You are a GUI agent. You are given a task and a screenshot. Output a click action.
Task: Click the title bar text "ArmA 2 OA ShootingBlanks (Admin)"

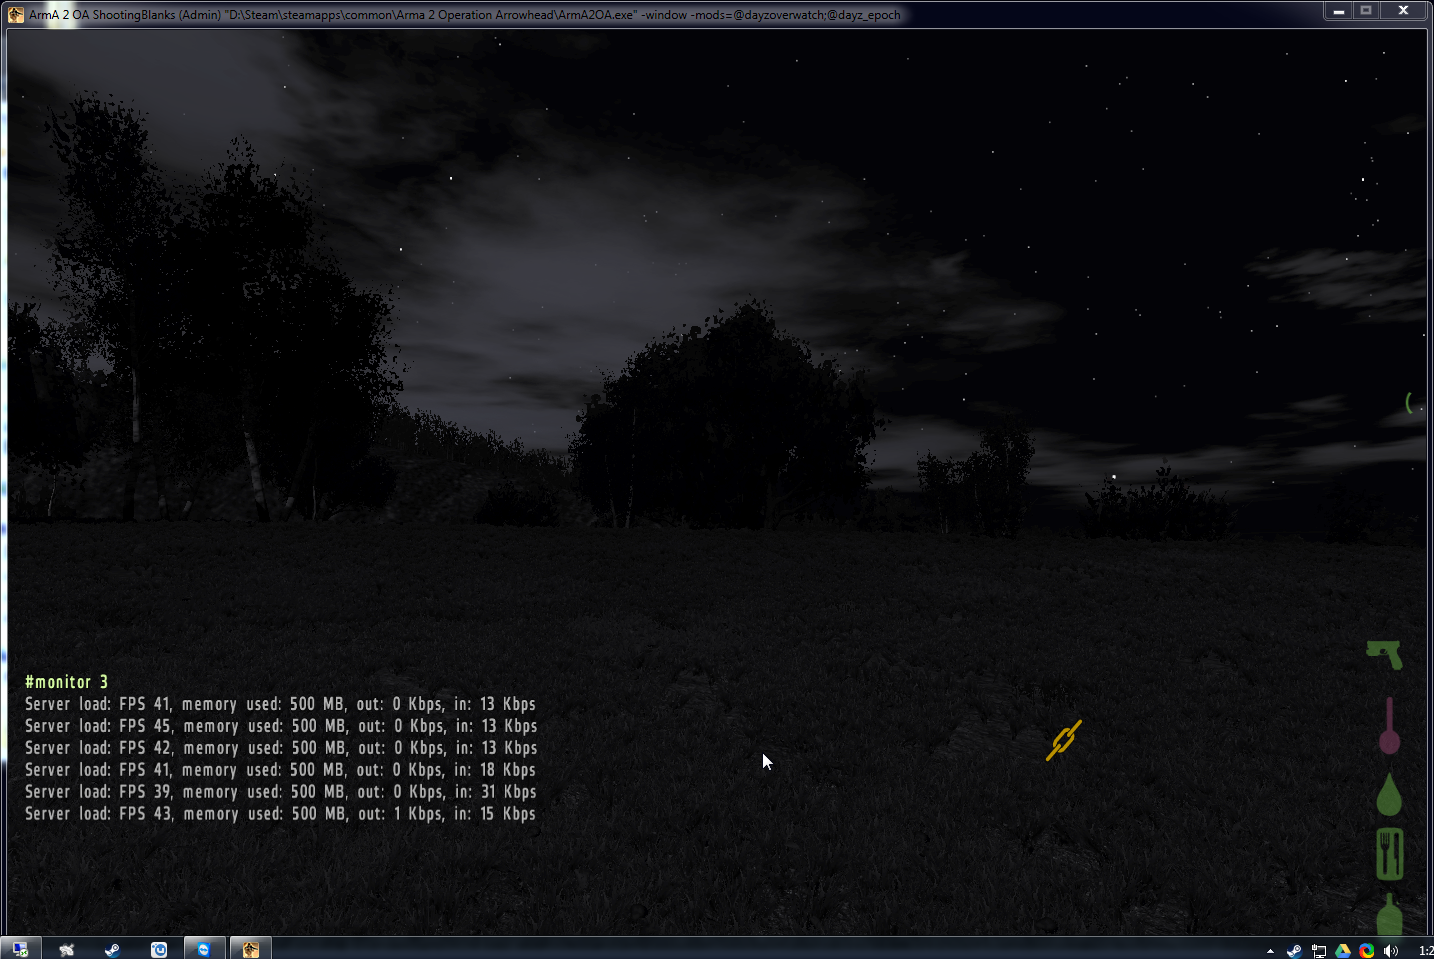pyautogui.click(x=125, y=15)
